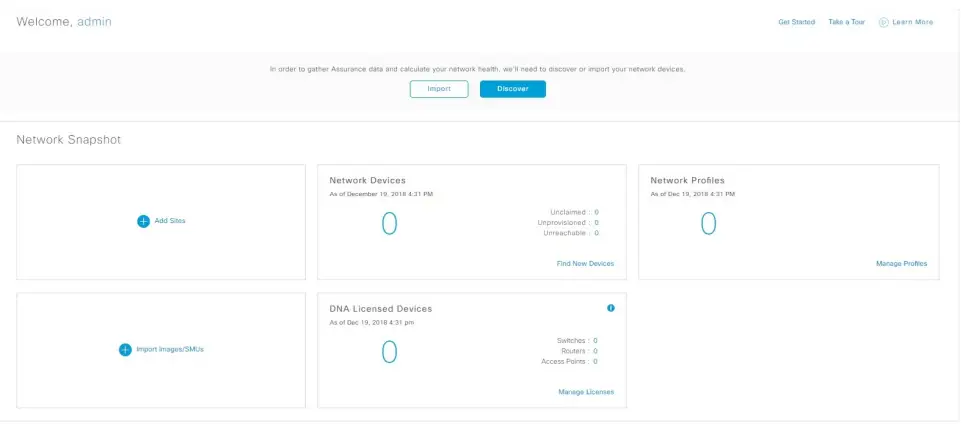Image resolution: width=976 pixels, height=430 pixels.
Task: Open the DNA Licensed Devices info icon
Action: pyautogui.click(x=611, y=308)
